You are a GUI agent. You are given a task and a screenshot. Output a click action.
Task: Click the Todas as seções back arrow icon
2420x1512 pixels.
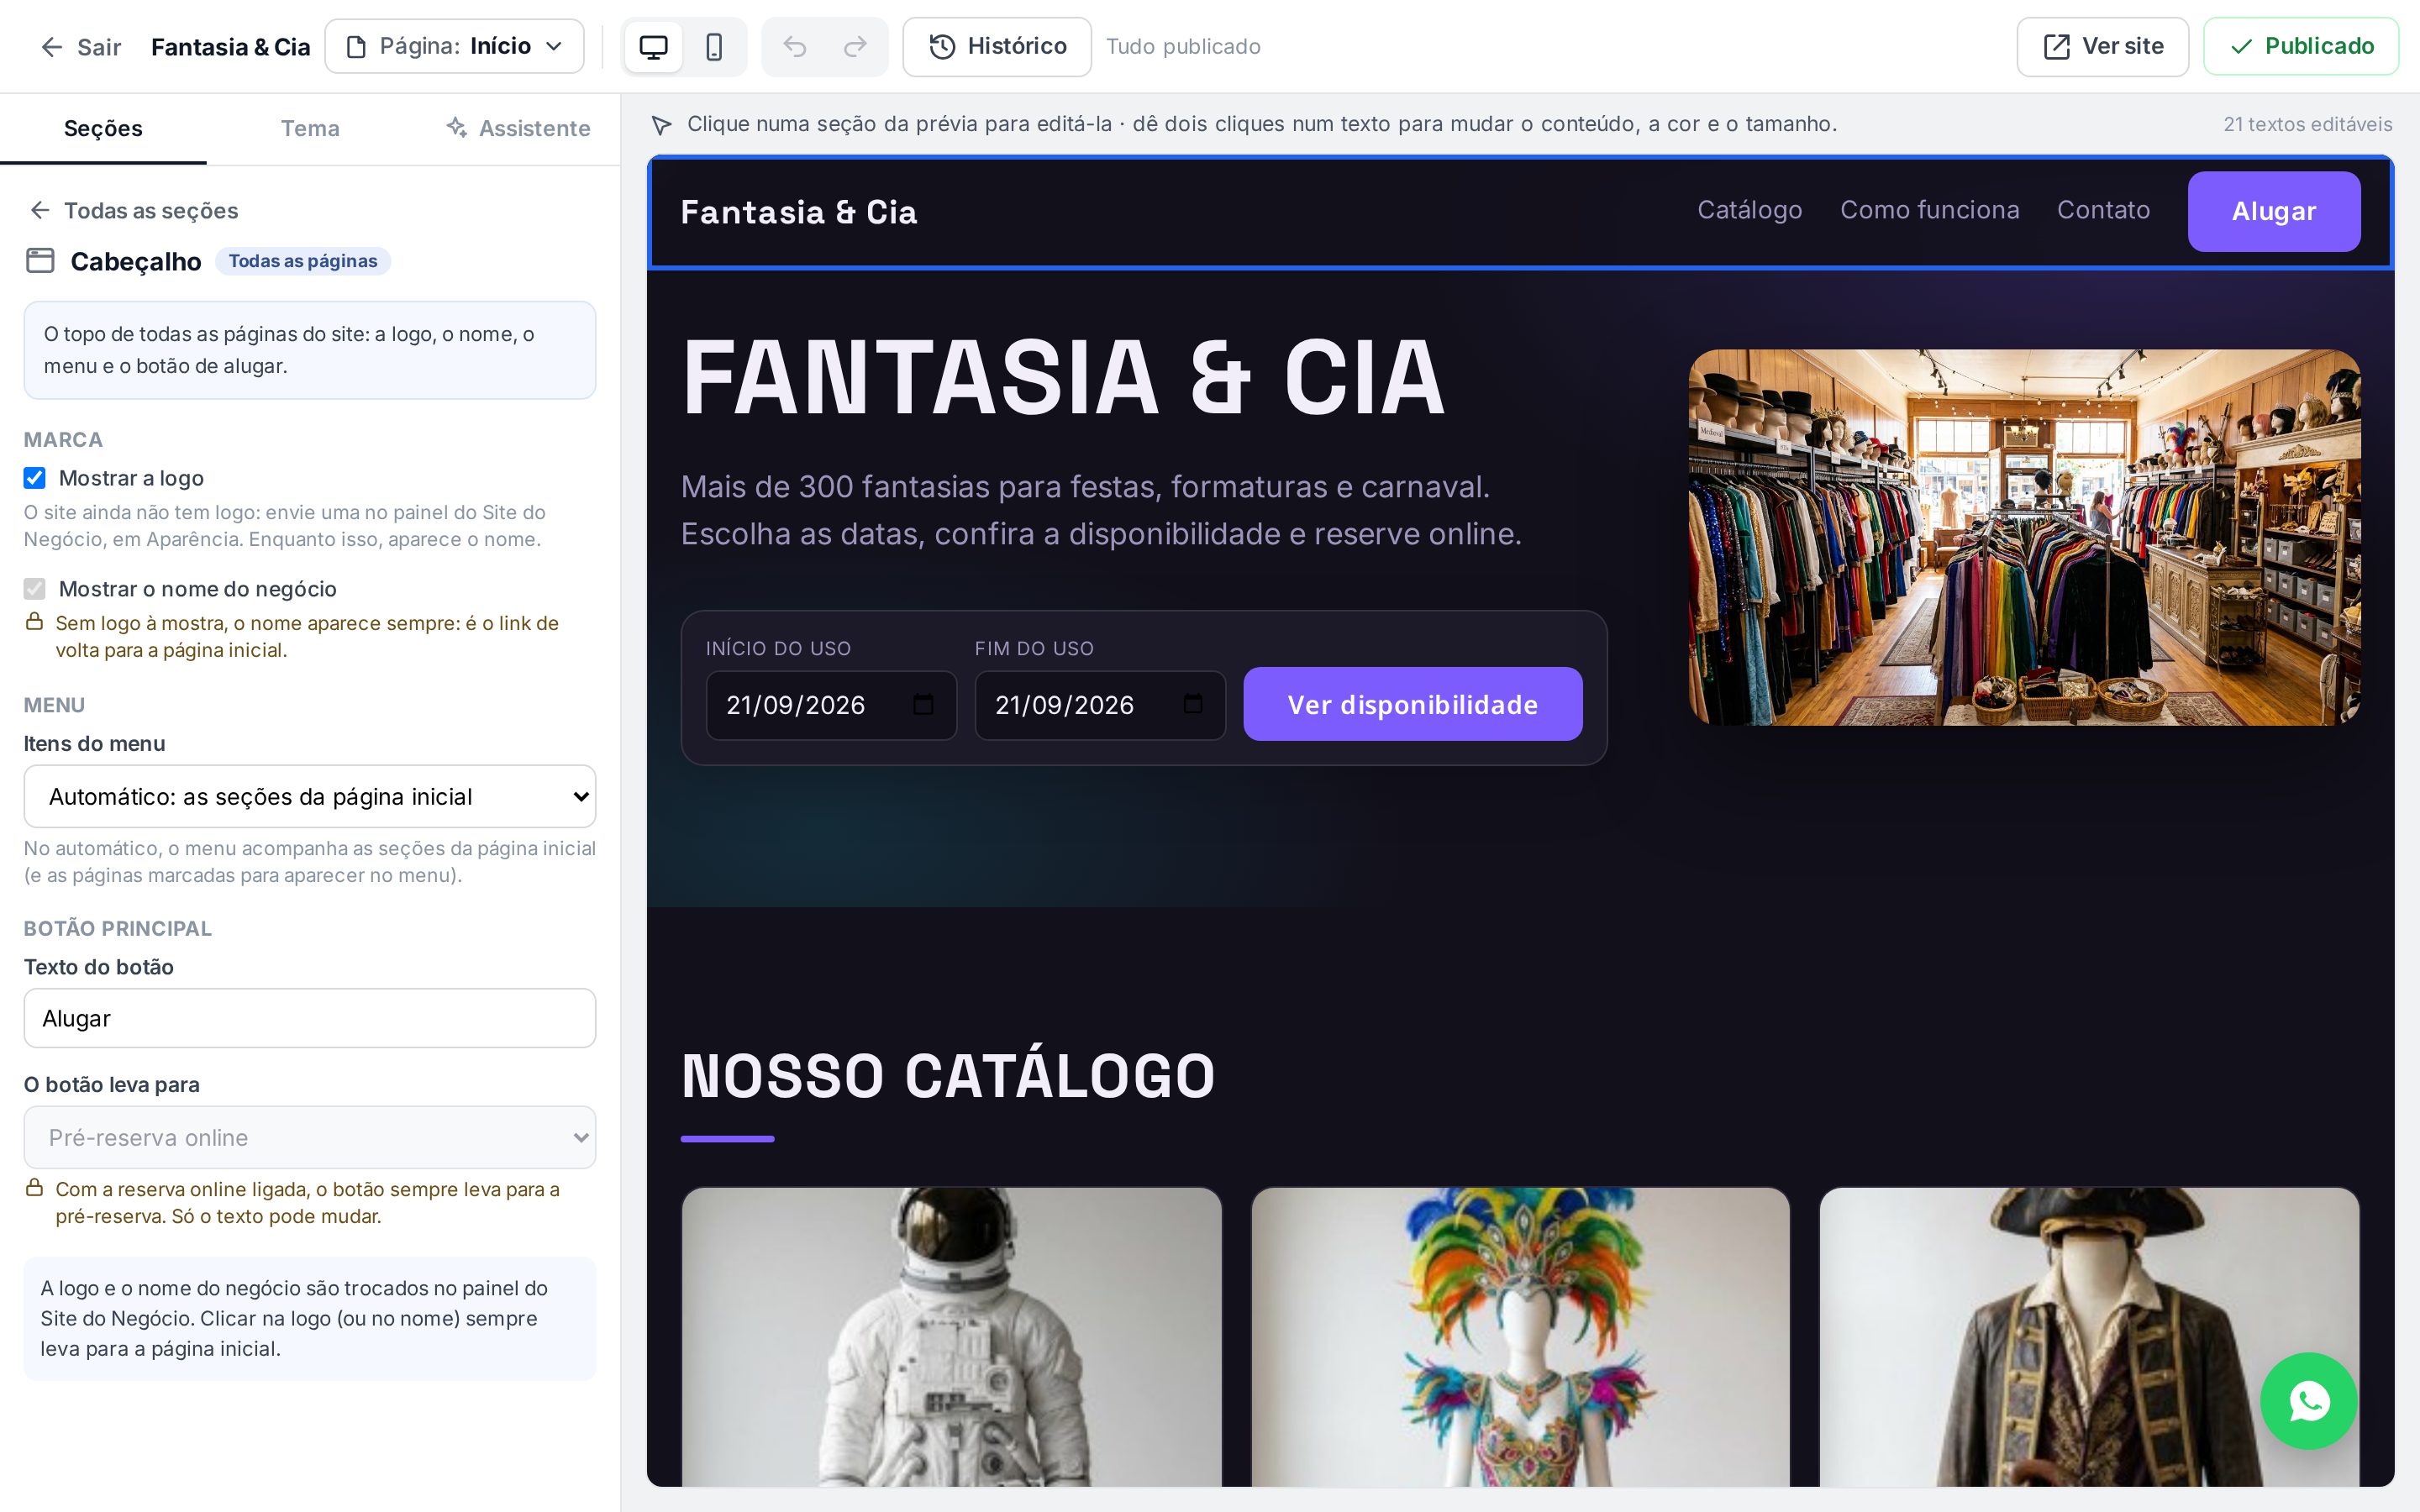pyautogui.click(x=40, y=210)
